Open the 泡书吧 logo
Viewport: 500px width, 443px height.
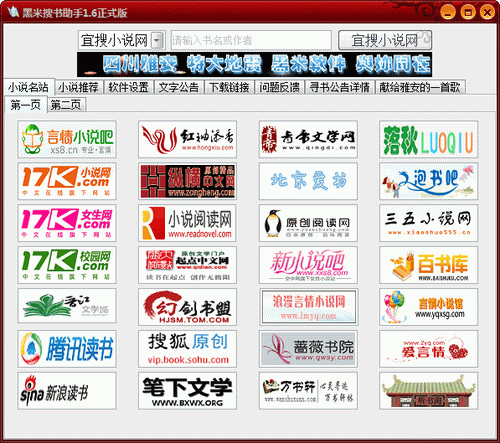coord(428,181)
